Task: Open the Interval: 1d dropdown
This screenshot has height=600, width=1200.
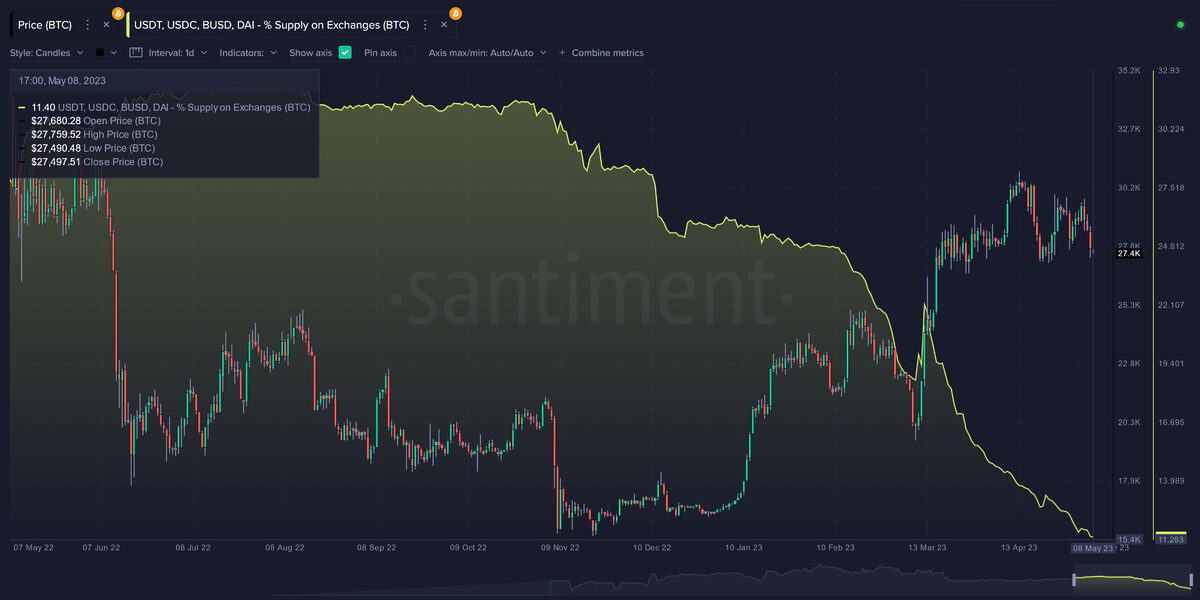Action: (176, 52)
